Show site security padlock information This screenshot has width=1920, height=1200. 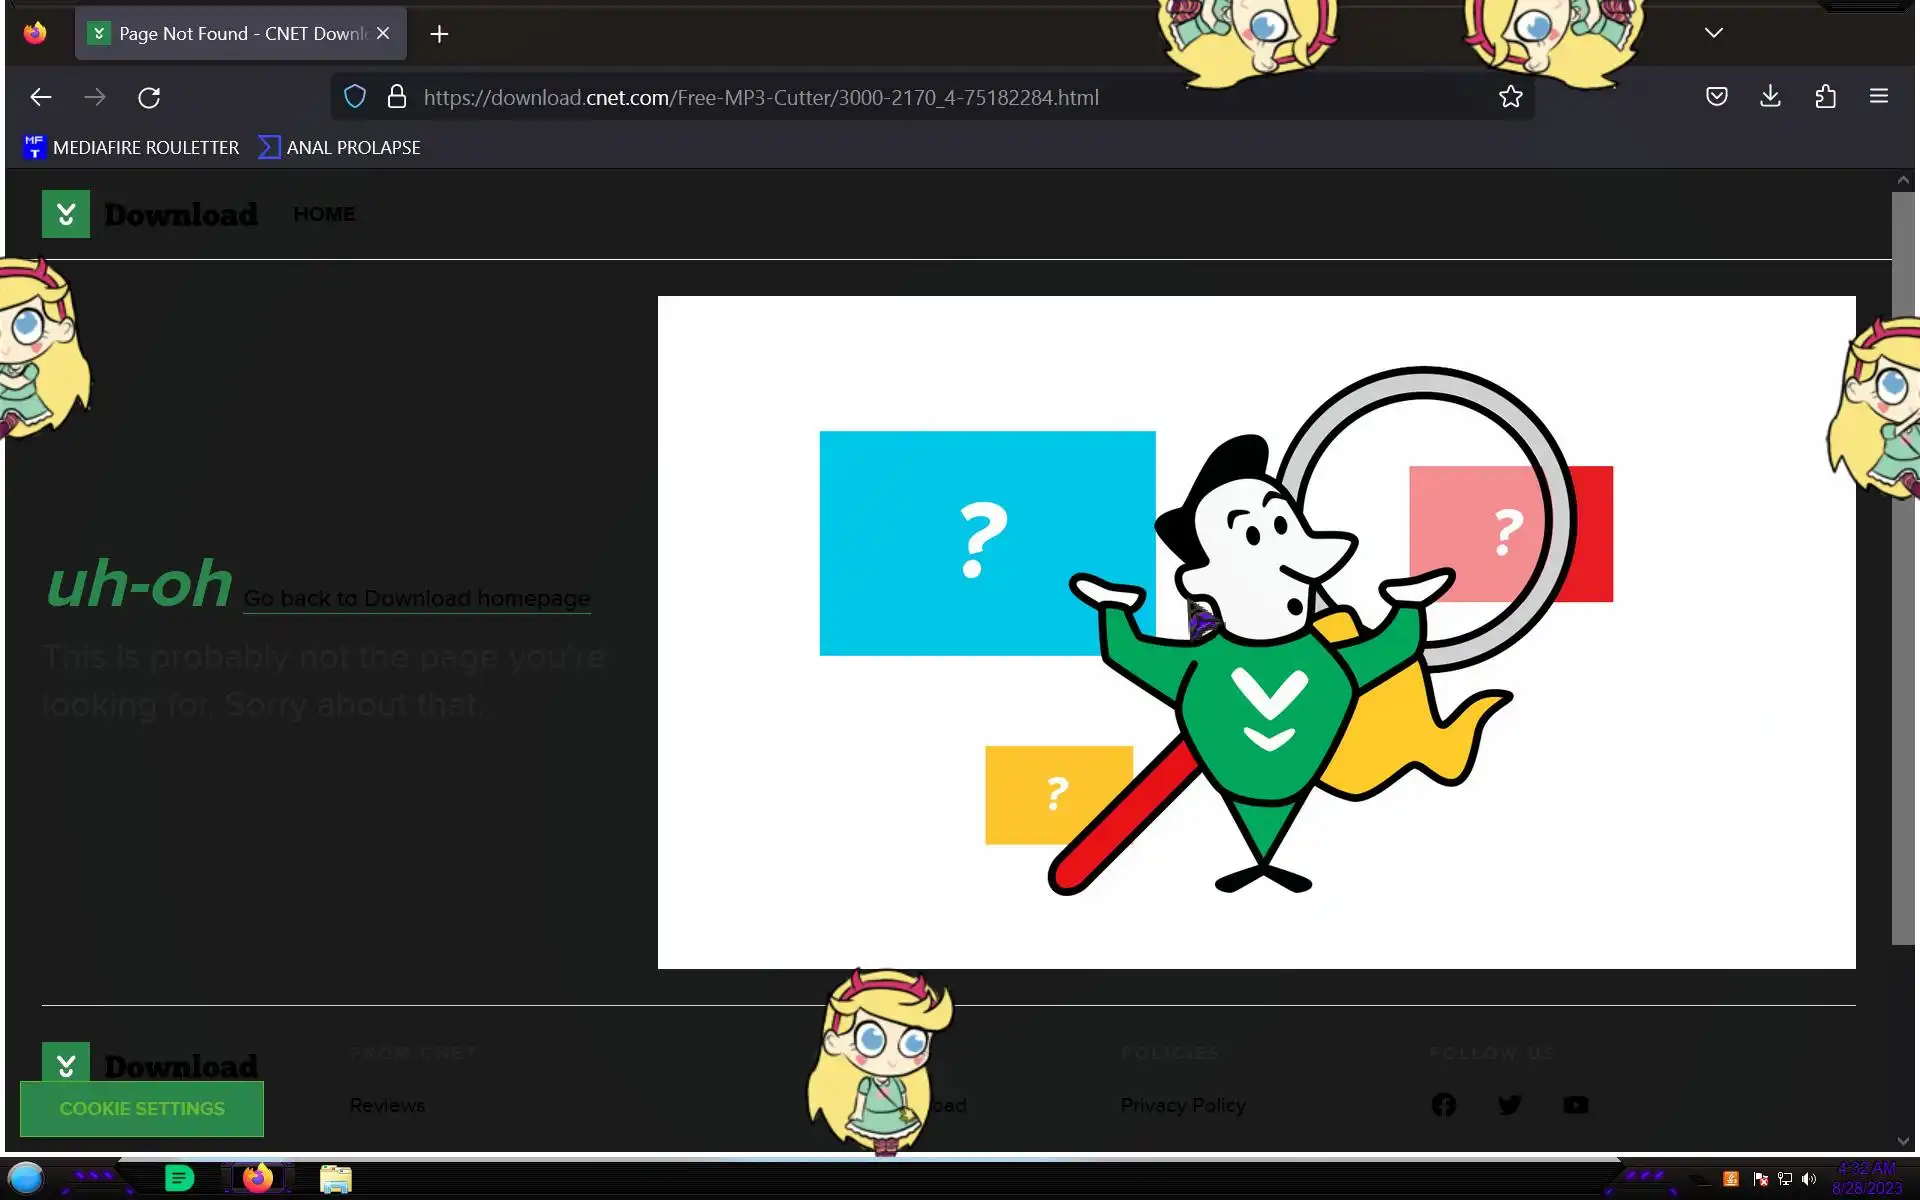[x=397, y=97]
